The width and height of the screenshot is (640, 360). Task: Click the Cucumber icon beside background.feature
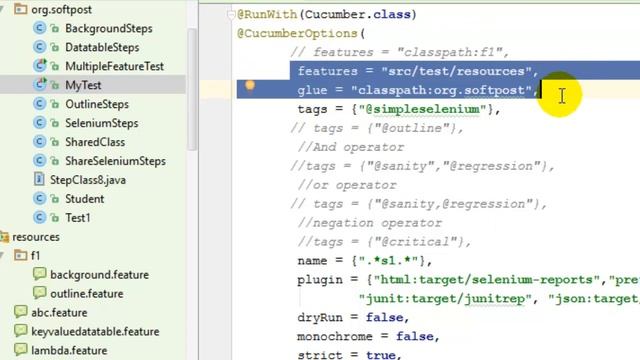coord(39,273)
